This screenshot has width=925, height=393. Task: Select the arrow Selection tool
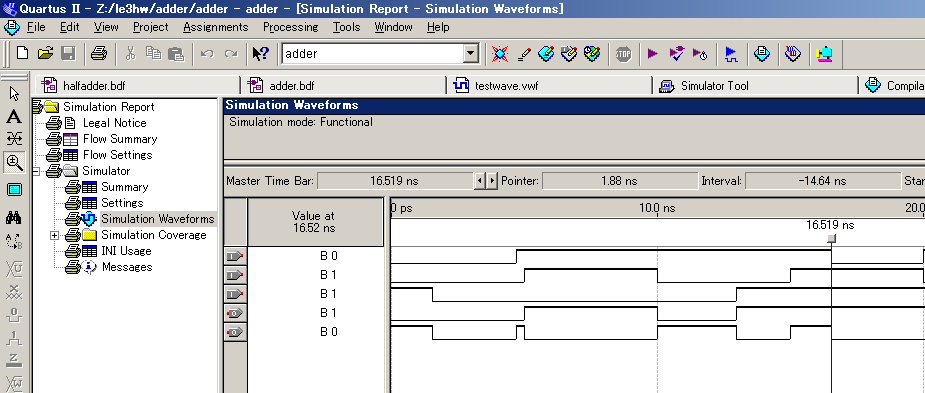pyautogui.click(x=14, y=93)
